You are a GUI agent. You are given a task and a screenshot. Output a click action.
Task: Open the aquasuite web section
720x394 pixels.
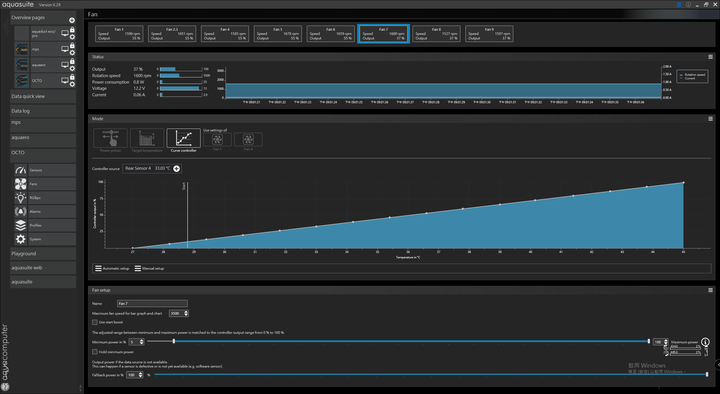click(x=43, y=268)
